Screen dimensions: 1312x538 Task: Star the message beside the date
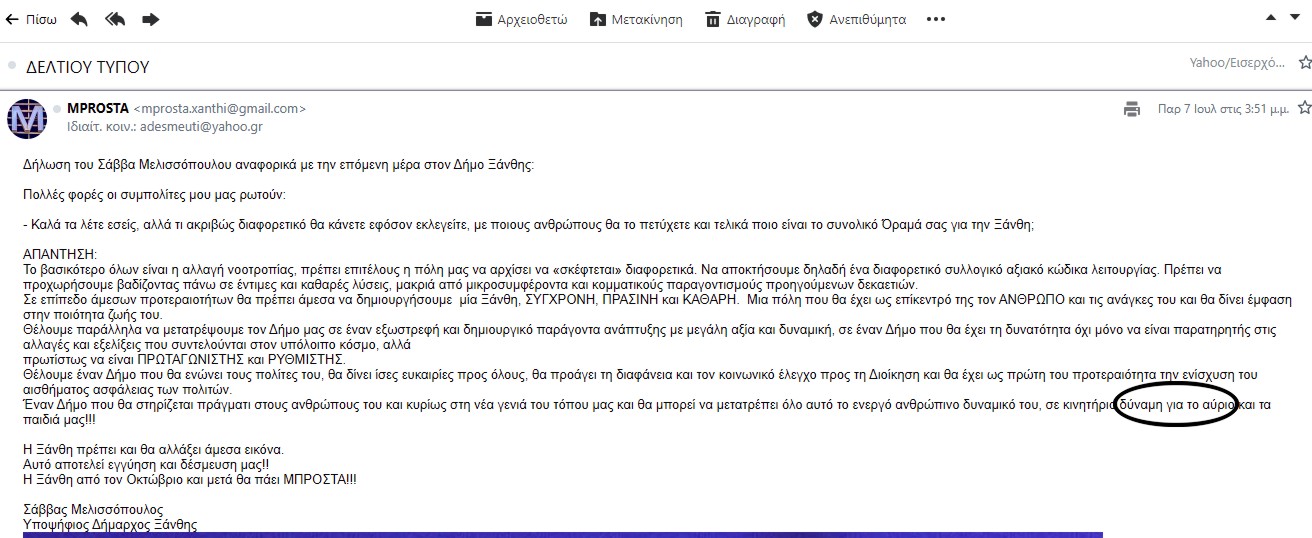tap(1304, 108)
